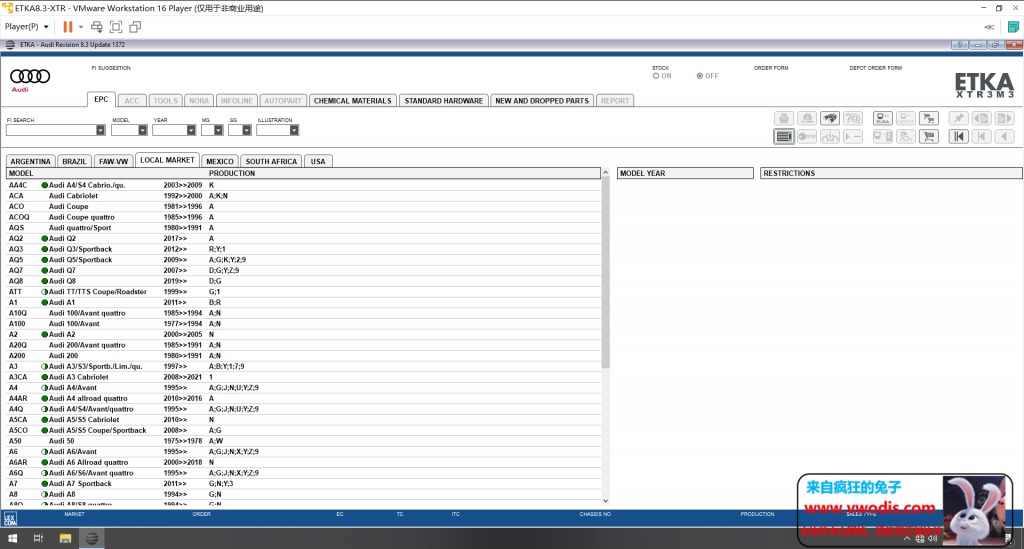Screen dimensions: 1024x549
Task: Open search with the binoculars icon
Action: pos(830,118)
